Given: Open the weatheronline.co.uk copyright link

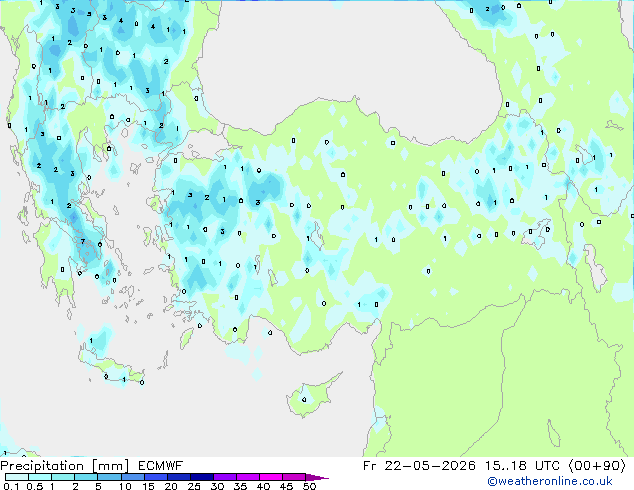Looking at the screenshot, I should point(550,481).
